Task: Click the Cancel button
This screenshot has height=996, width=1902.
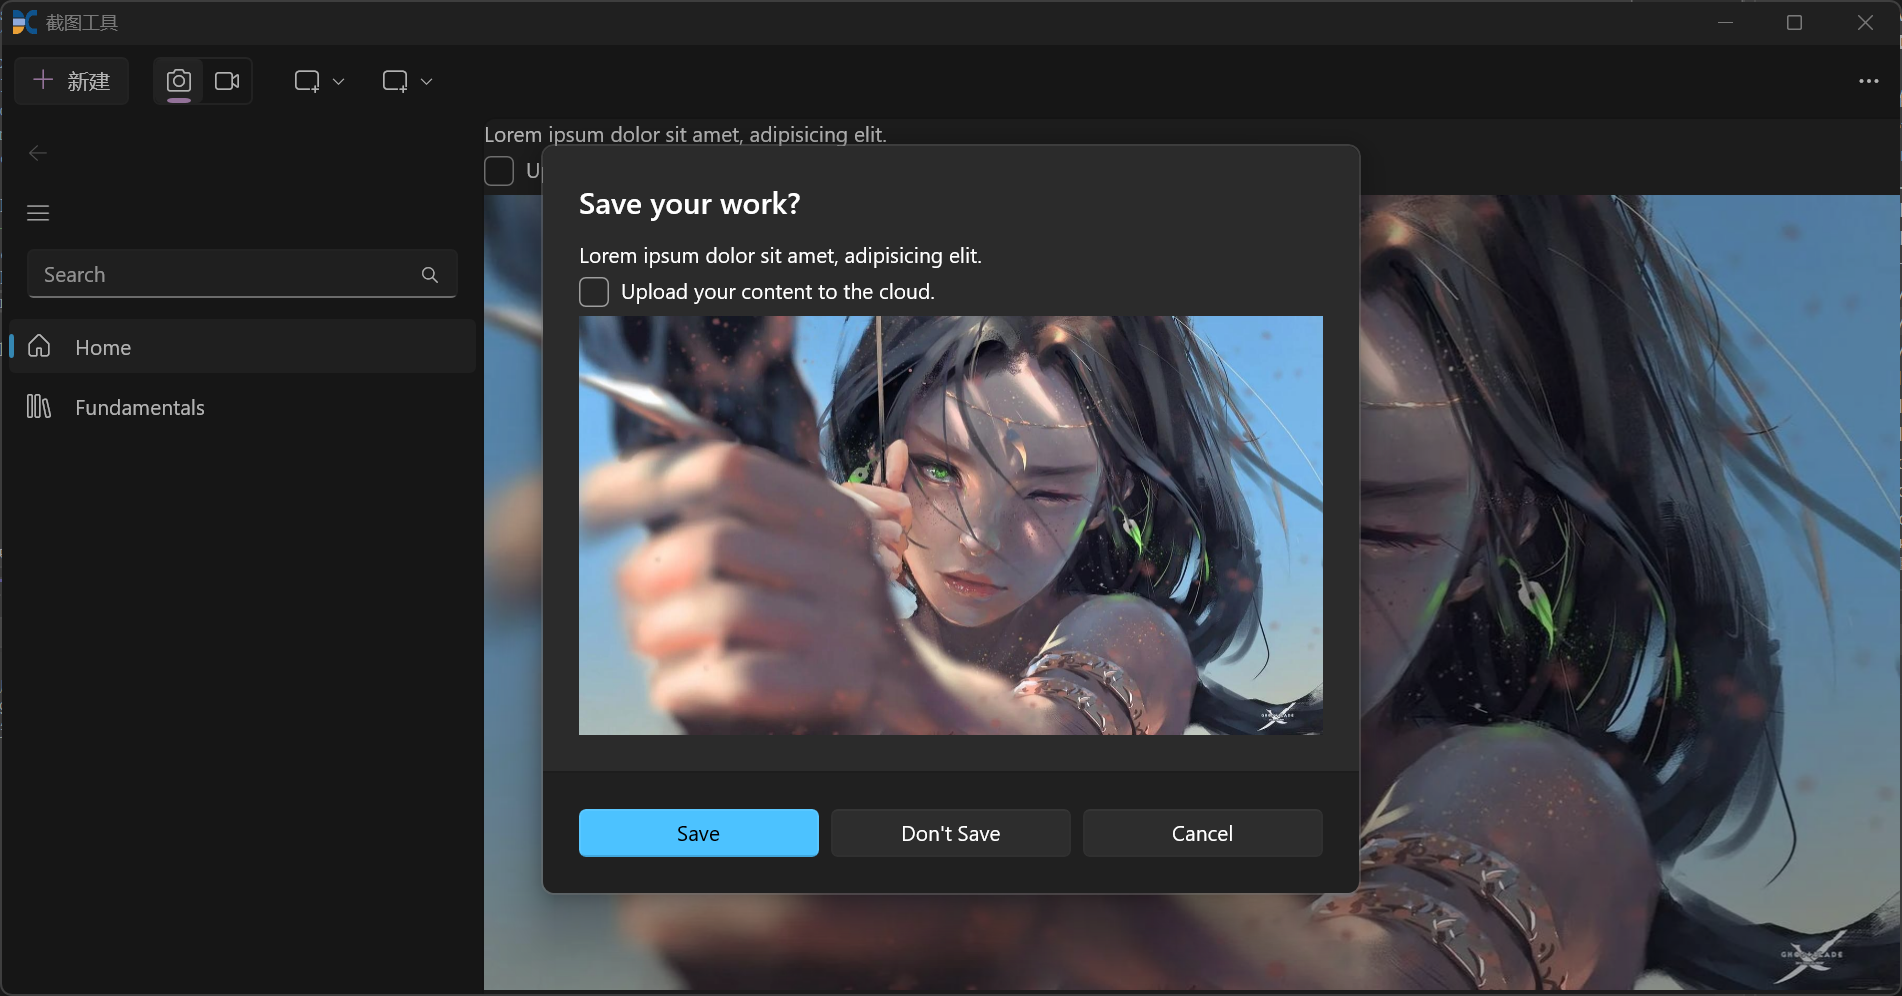Action: coord(1202,833)
